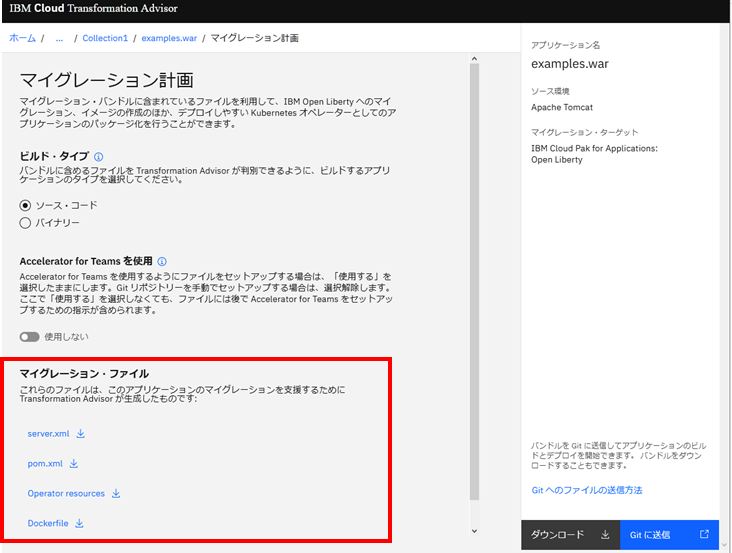Download Dockerfile via its arrow icon
732x553 pixels.
coord(79,523)
